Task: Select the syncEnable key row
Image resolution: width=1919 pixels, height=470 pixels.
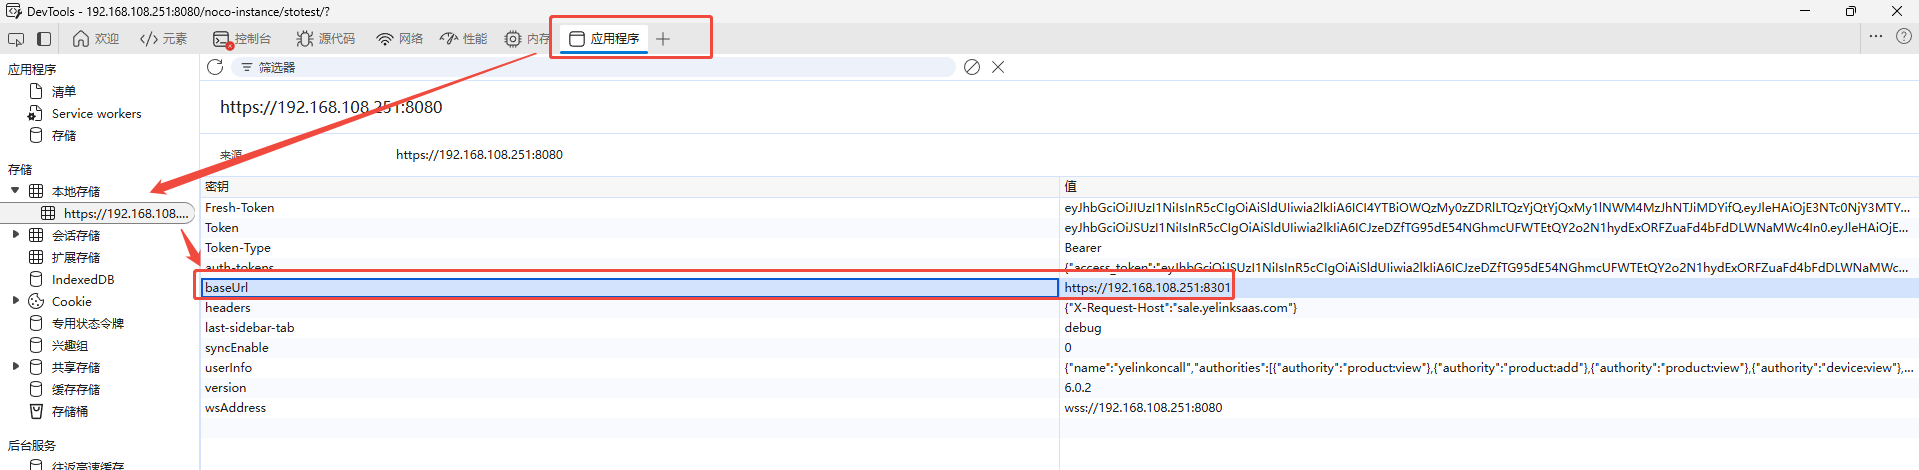Action: pyautogui.click(x=630, y=347)
